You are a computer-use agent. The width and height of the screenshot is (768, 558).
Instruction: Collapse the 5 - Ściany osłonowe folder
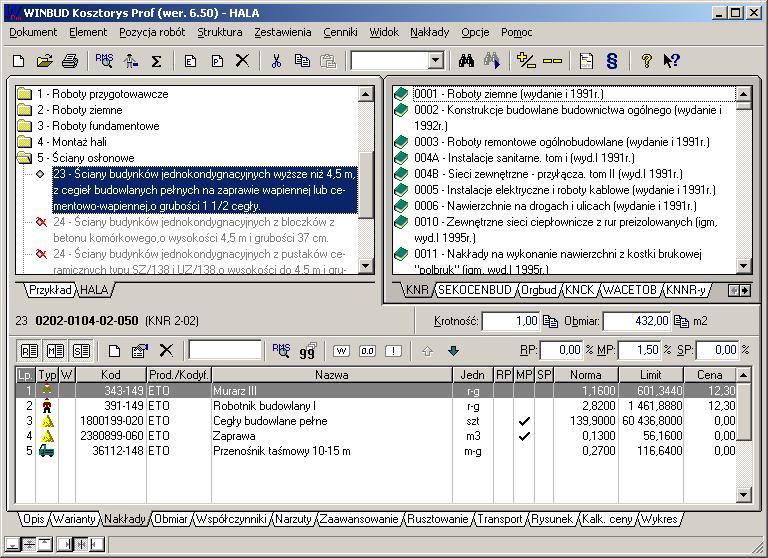tap(24, 158)
